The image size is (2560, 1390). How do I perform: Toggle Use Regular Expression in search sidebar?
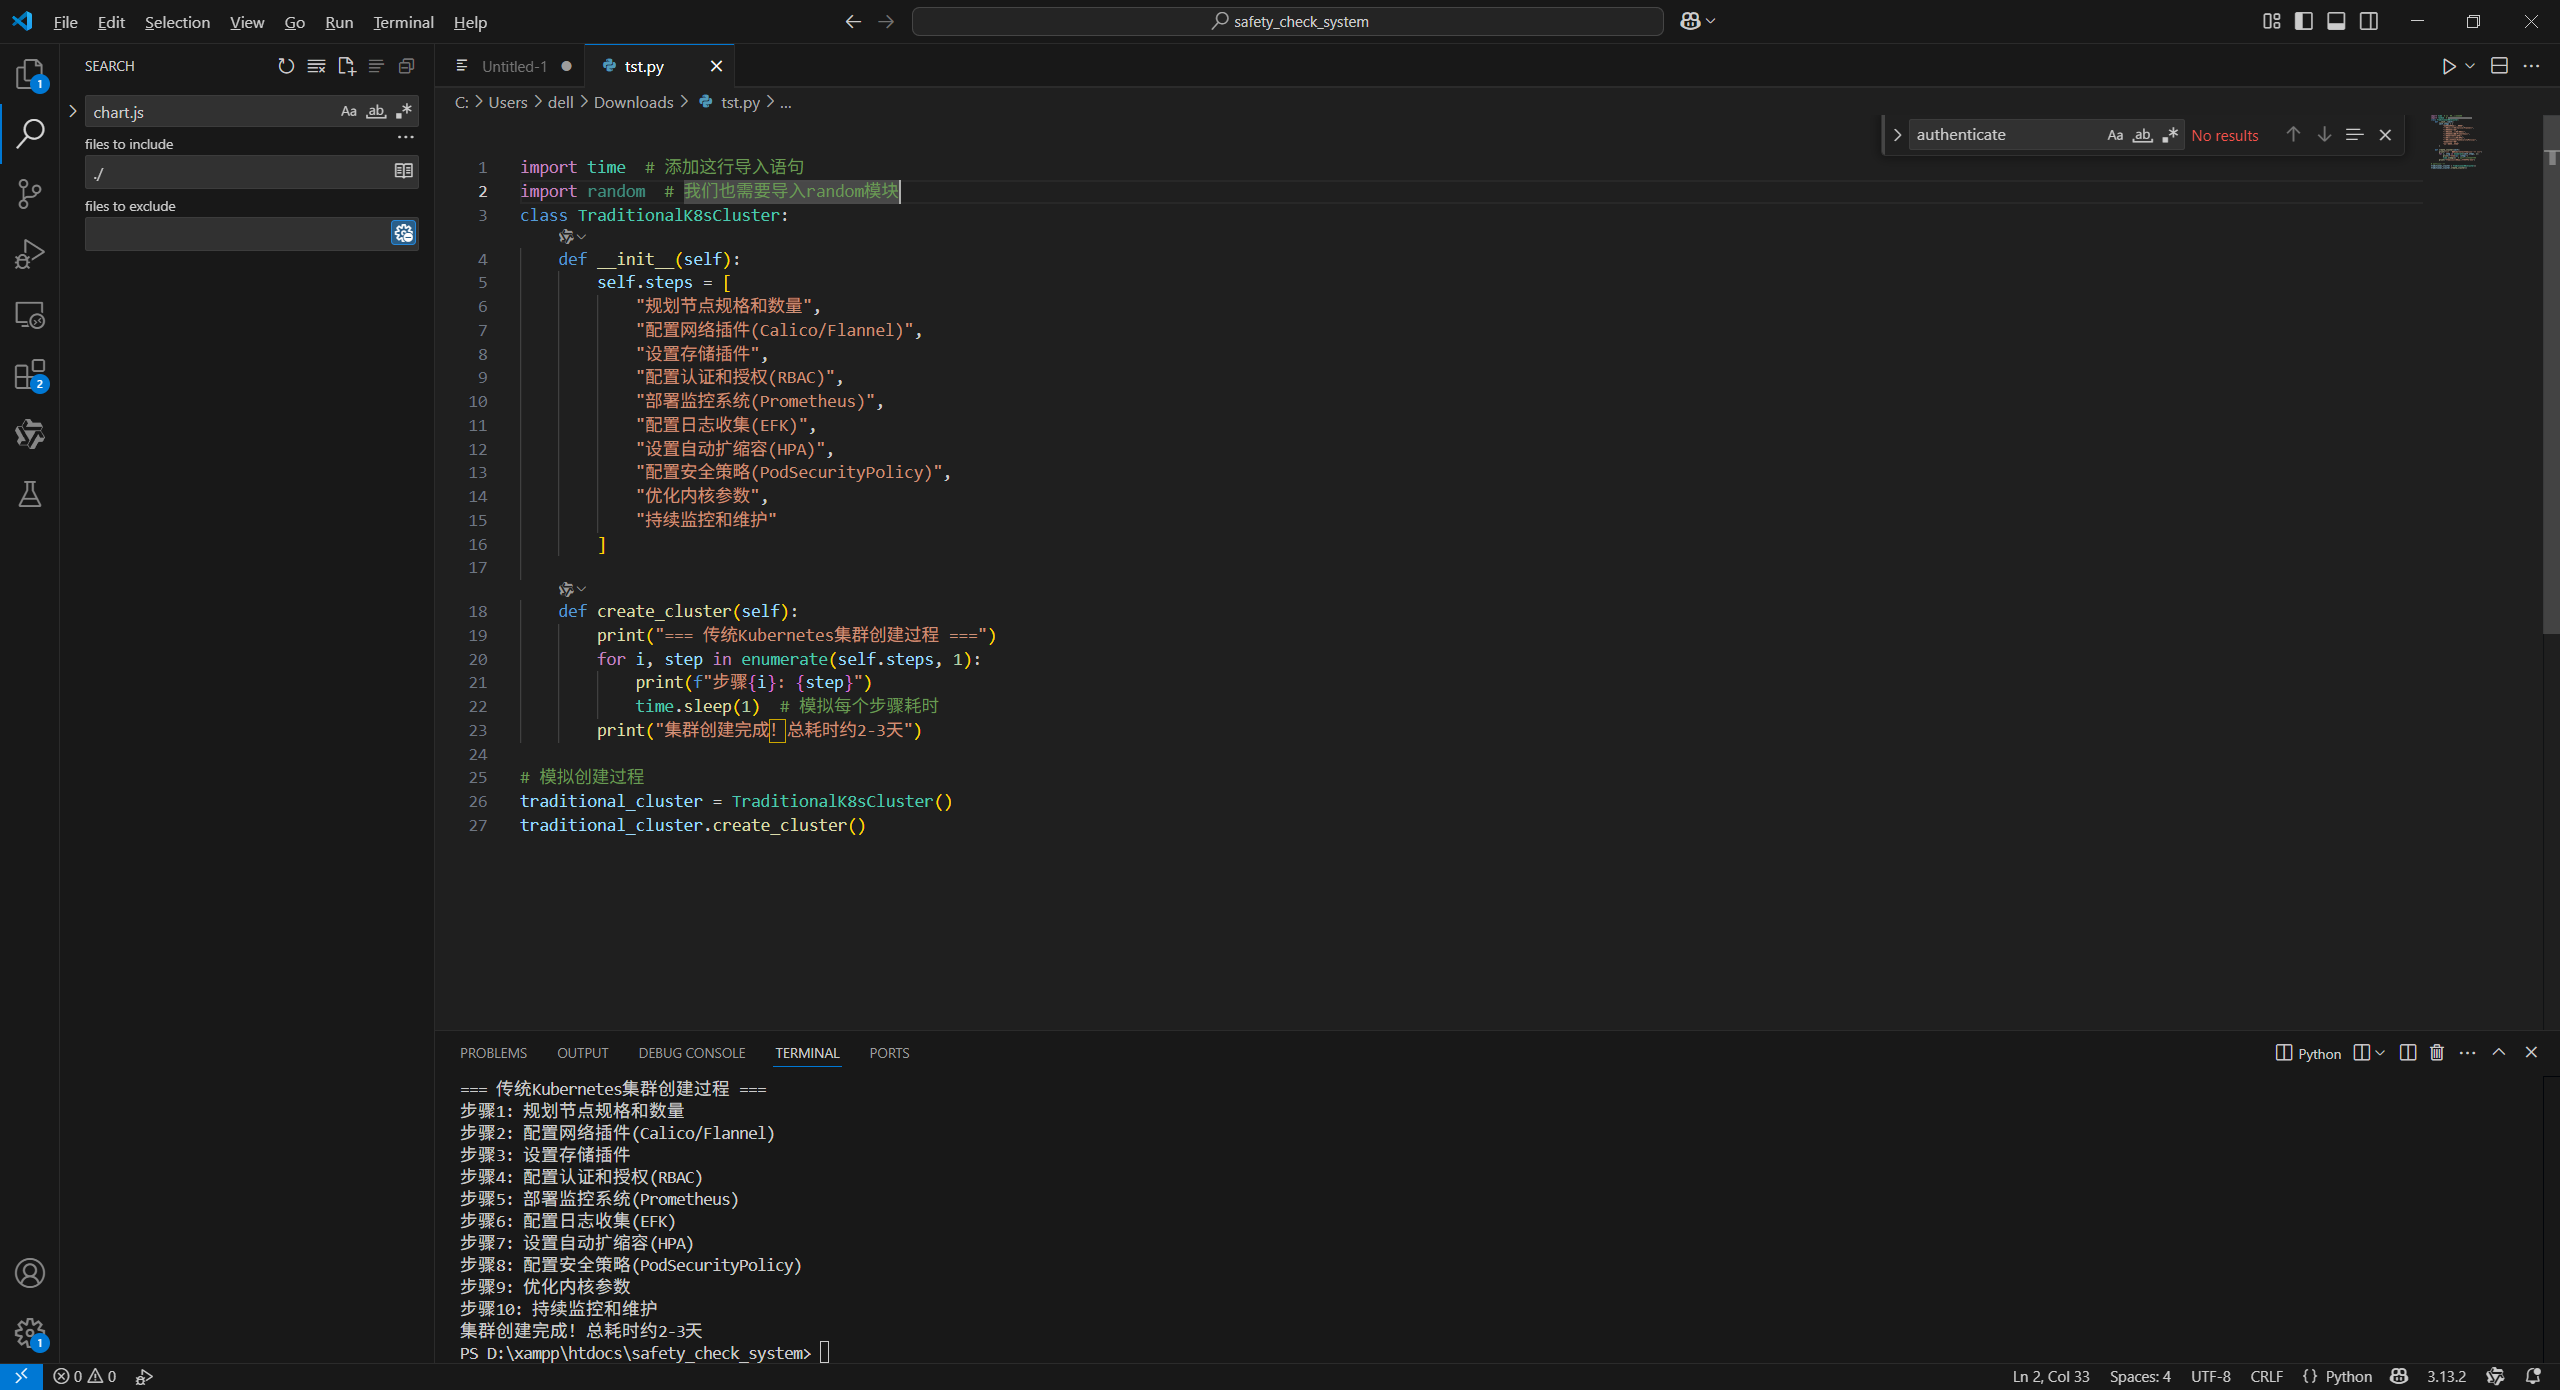[404, 111]
